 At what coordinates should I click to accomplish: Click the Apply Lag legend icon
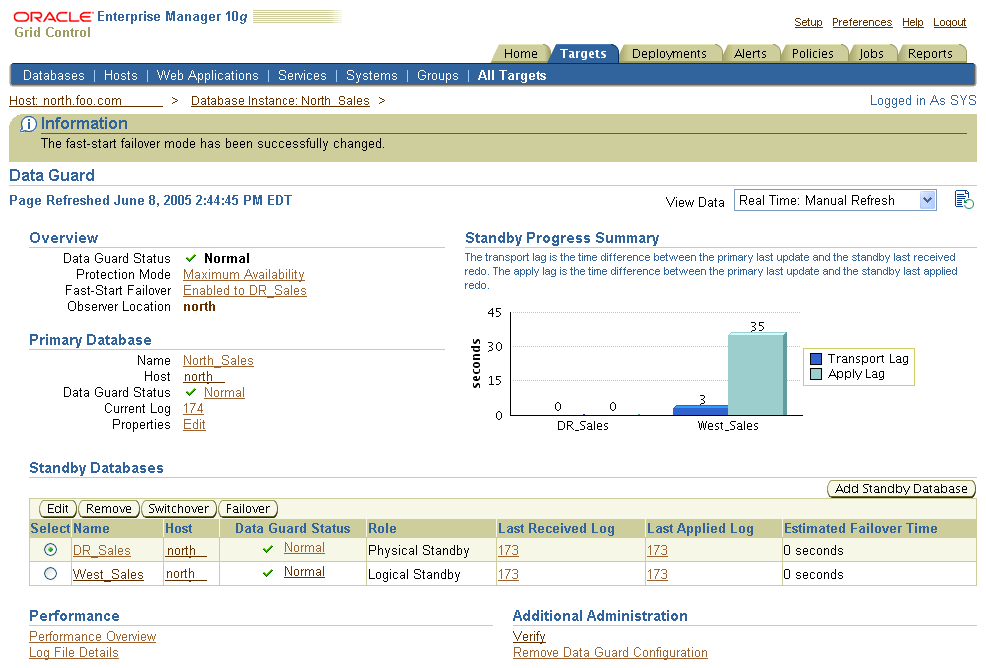[817, 374]
